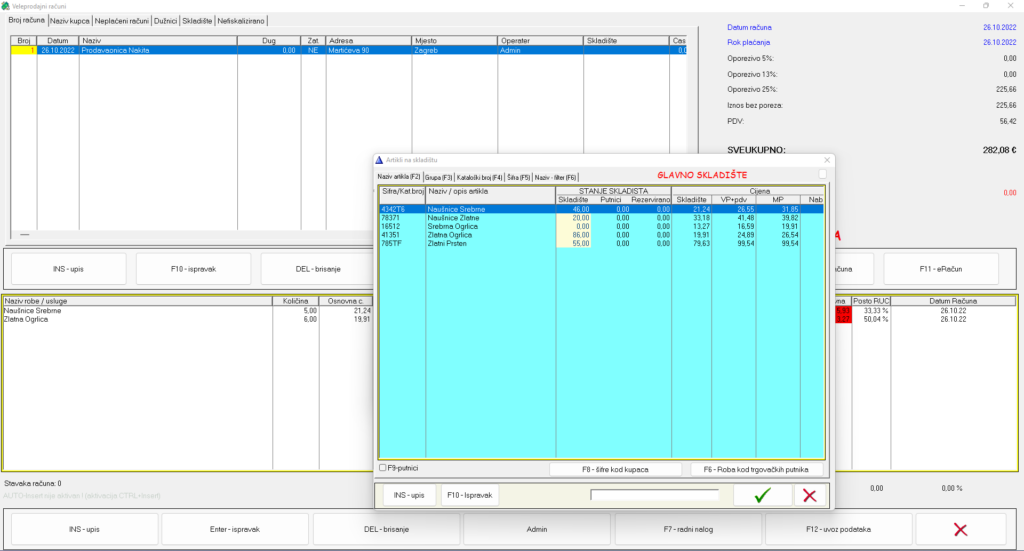Toggle the checkbox beside GLAVNO SKLADIŠTE
Viewport: 1024px width, 551px height.
[822, 175]
